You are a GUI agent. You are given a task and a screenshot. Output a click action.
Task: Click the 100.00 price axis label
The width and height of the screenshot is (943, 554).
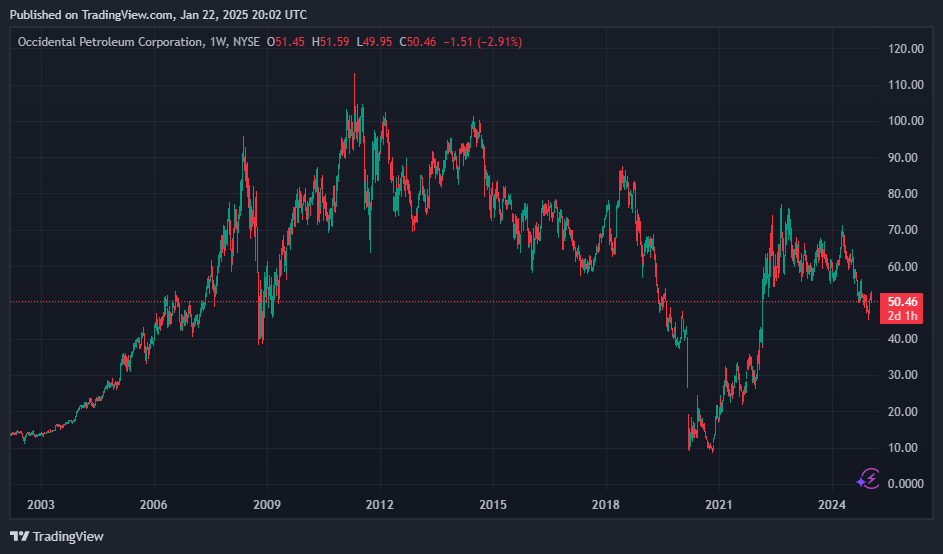point(905,121)
